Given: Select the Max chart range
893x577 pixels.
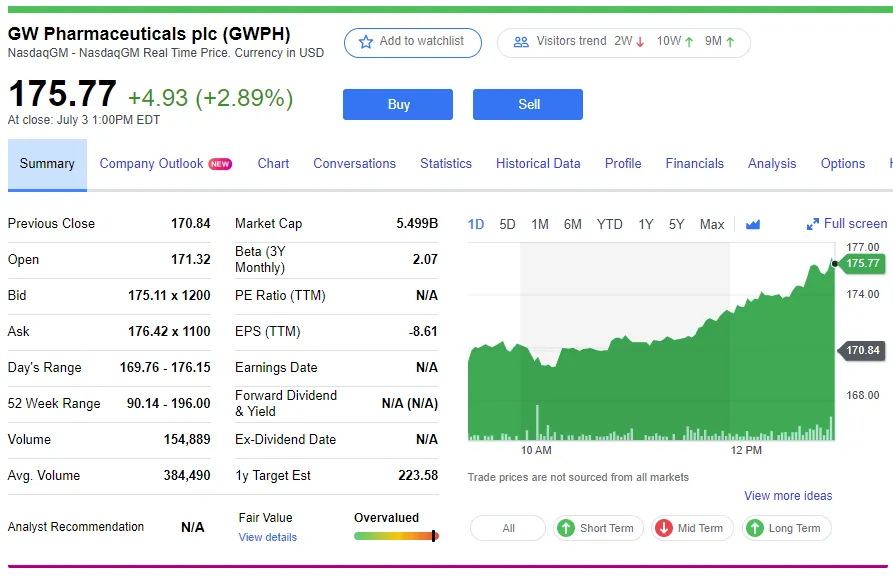Looking at the screenshot, I should [x=712, y=224].
